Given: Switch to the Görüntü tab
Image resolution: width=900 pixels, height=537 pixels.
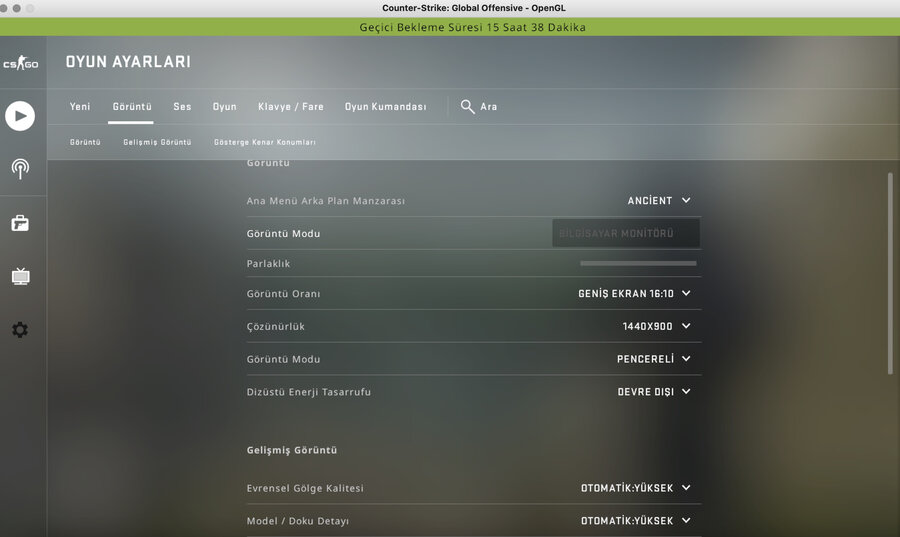Looking at the screenshot, I should click(132, 107).
